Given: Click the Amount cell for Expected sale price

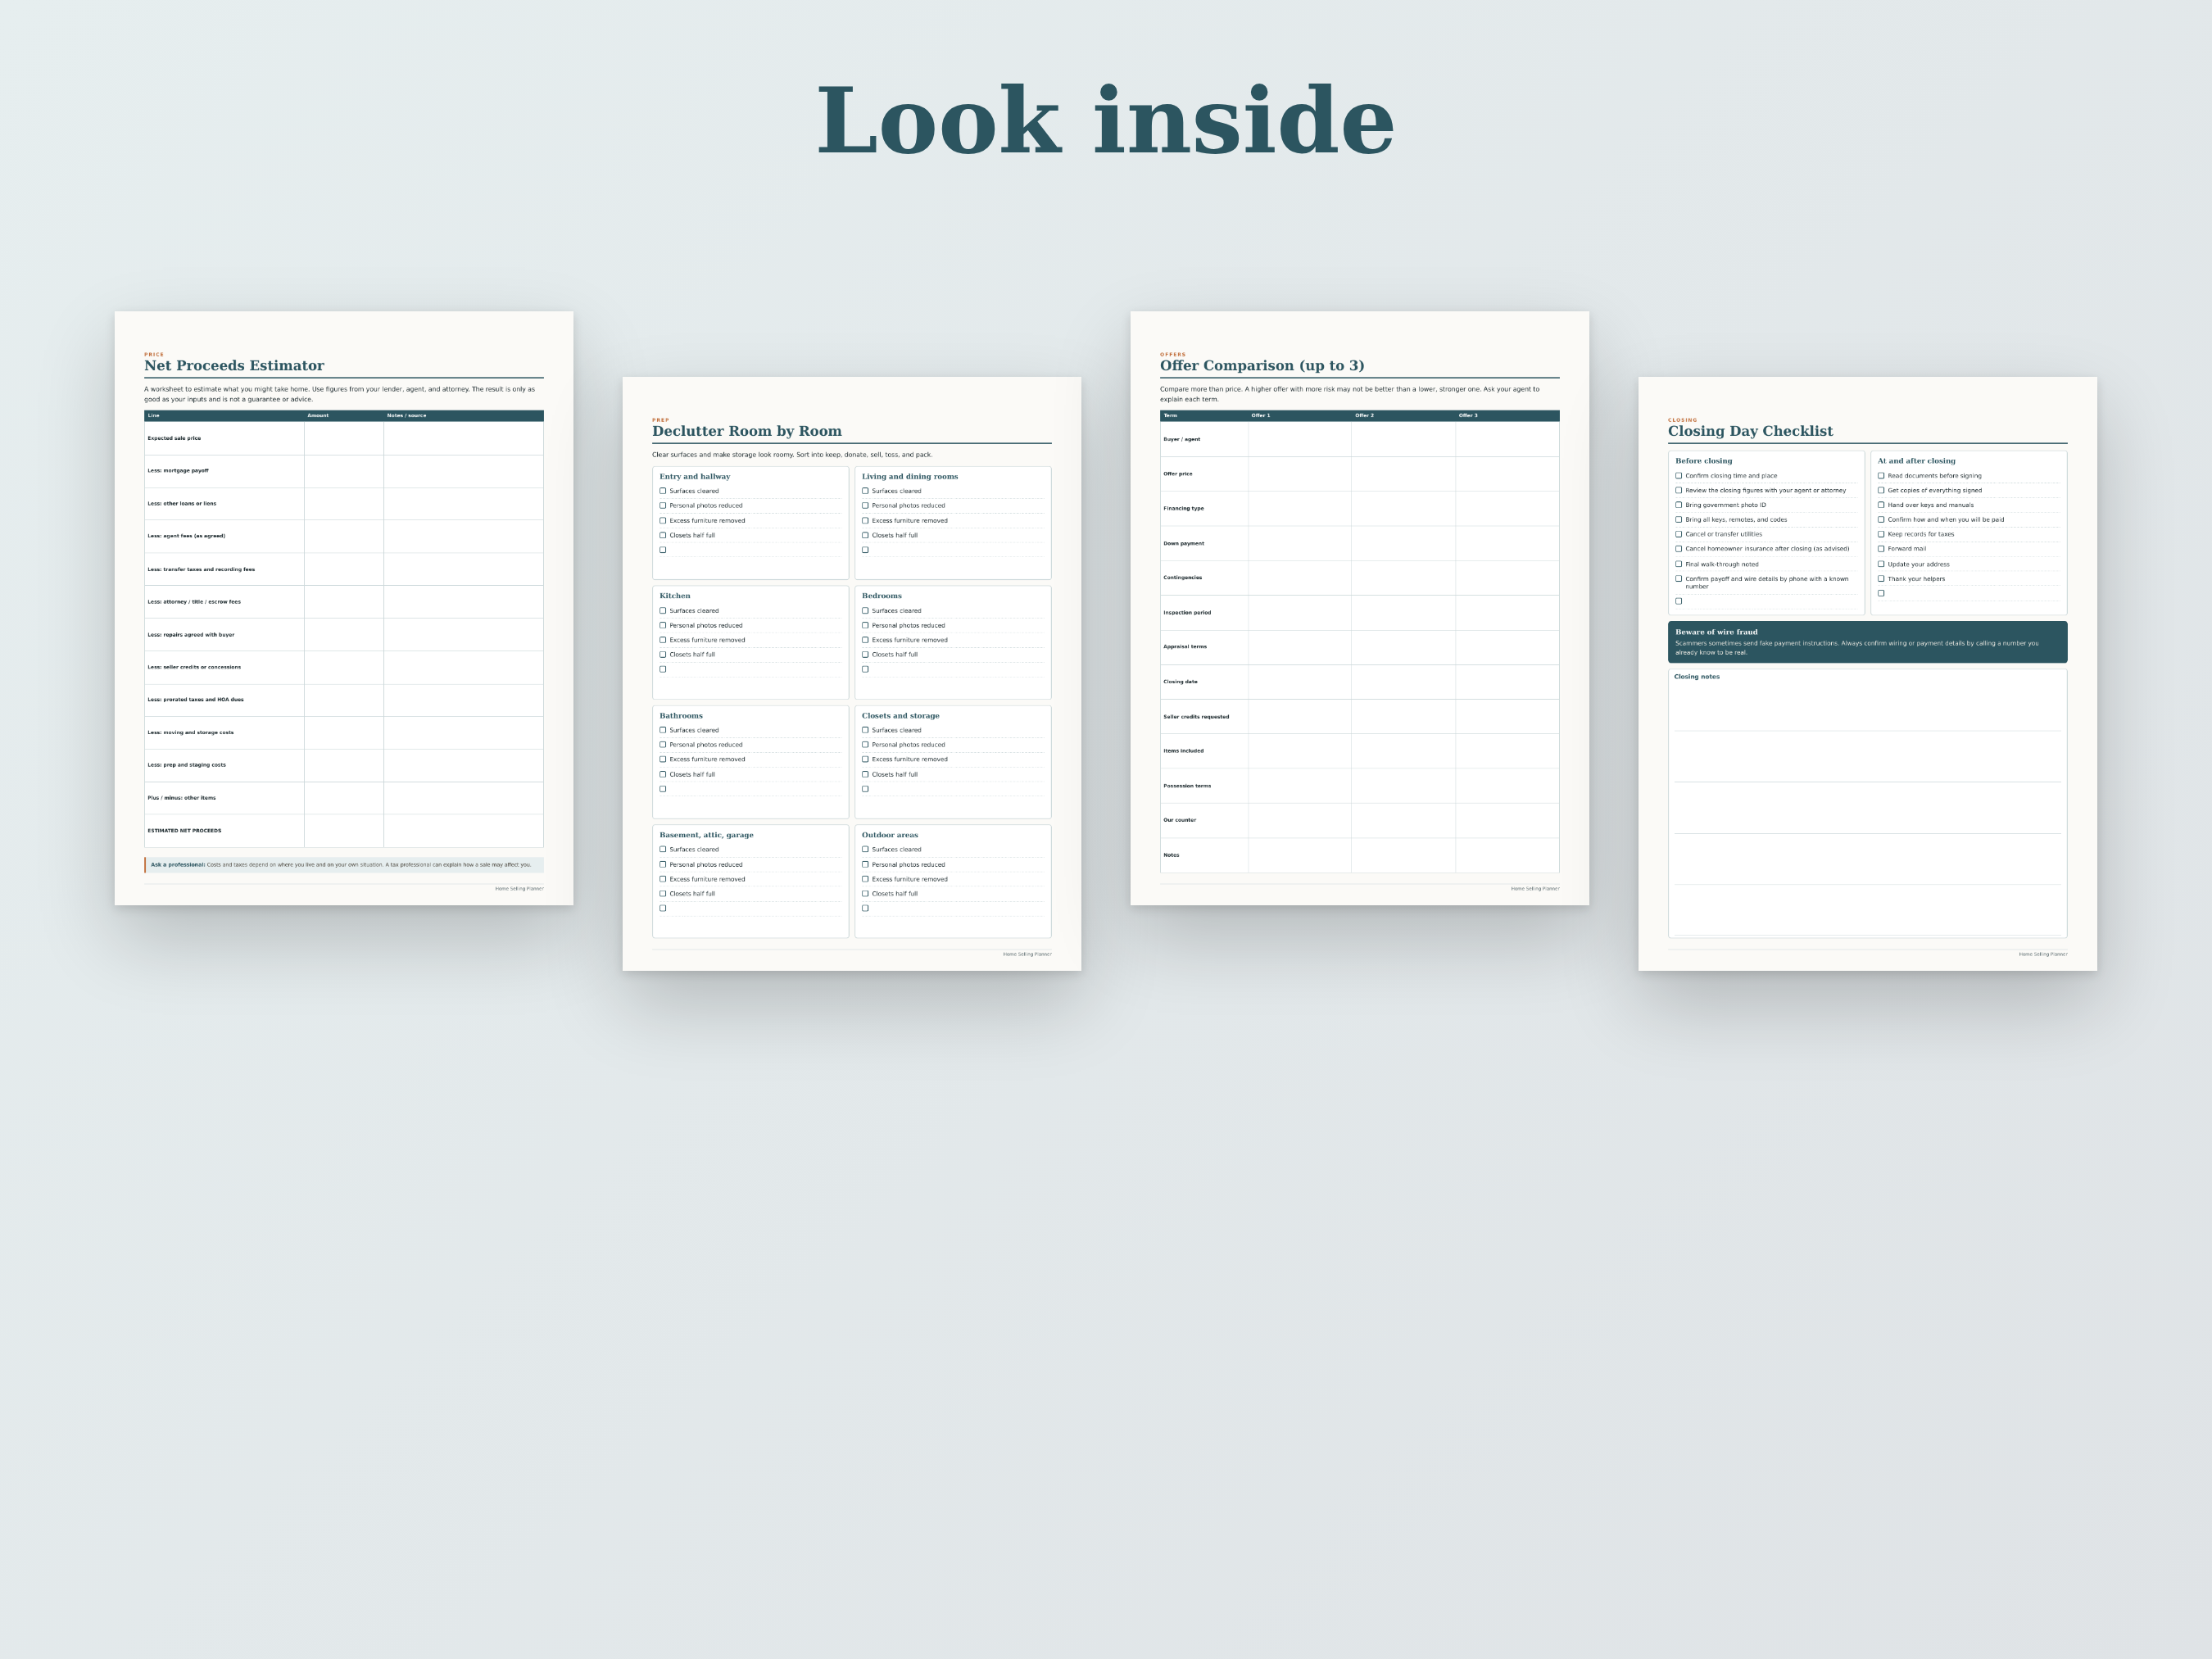Looking at the screenshot, I should (x=344, y=438).
